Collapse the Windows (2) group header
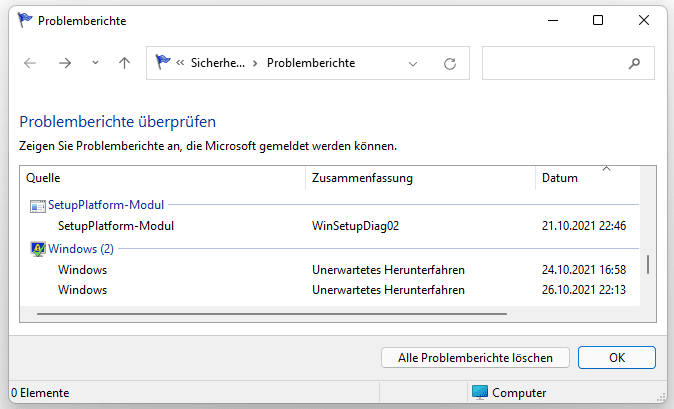Viewport: 674px width, 409px height. (81, 249)
